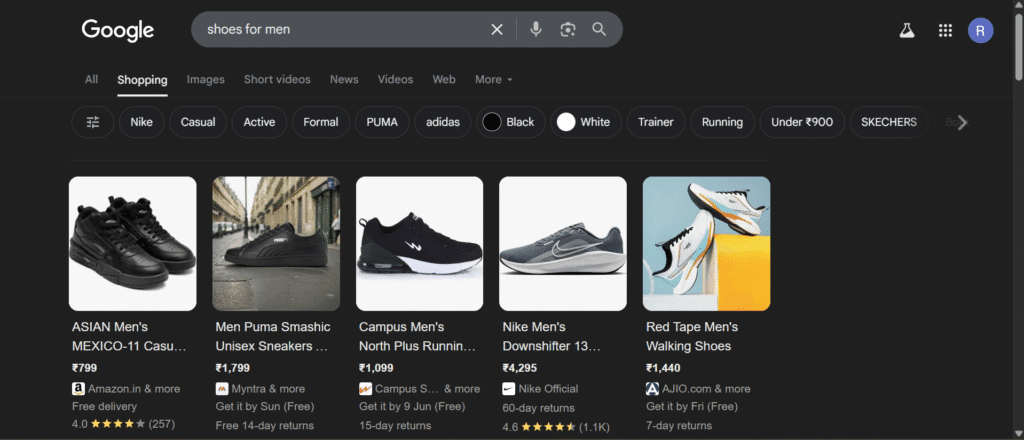Click the 4.0 star rating with 257 reviews
Image resolution: width=1024 pixels, height=440 pixels.
click(123, 424)
